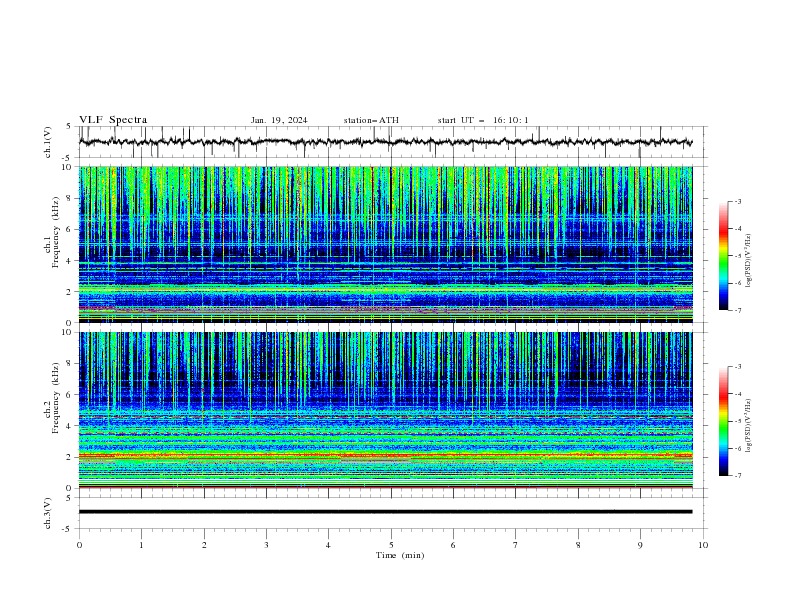
Task: Click the Time axis tick label "7"
Action: (516, 545)
